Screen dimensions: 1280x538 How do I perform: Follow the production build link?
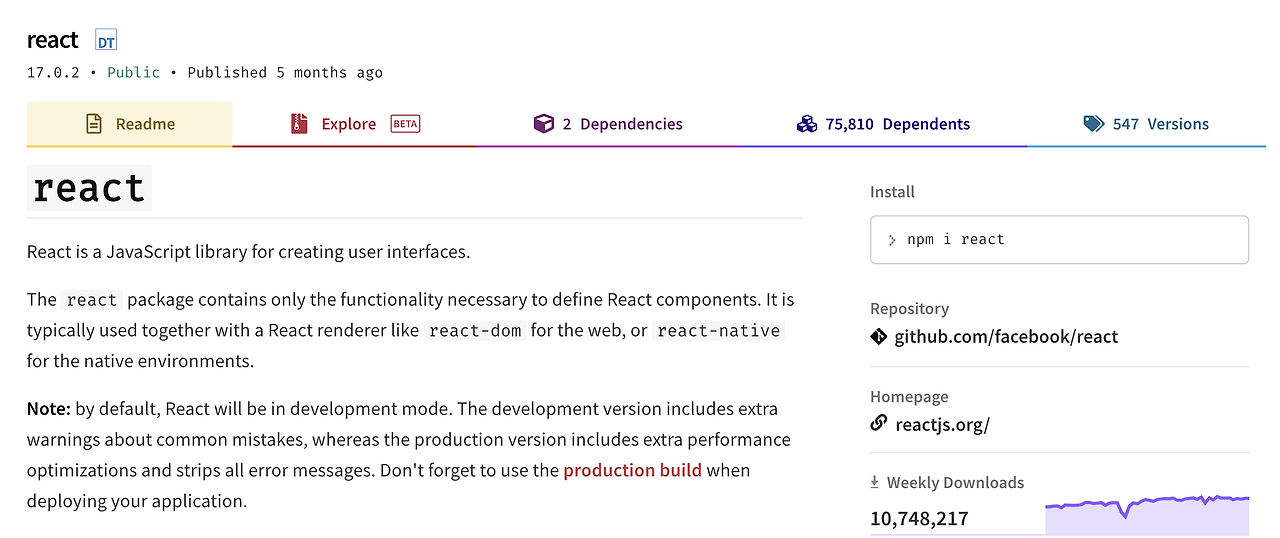(632, 470)
